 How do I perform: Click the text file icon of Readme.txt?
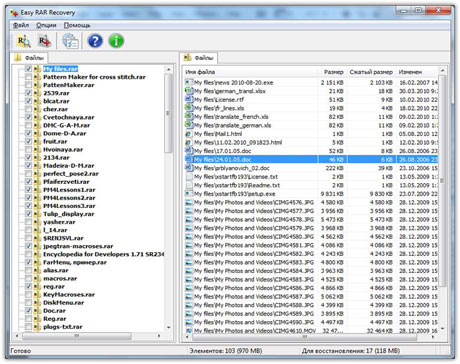(x=189, y=185)
